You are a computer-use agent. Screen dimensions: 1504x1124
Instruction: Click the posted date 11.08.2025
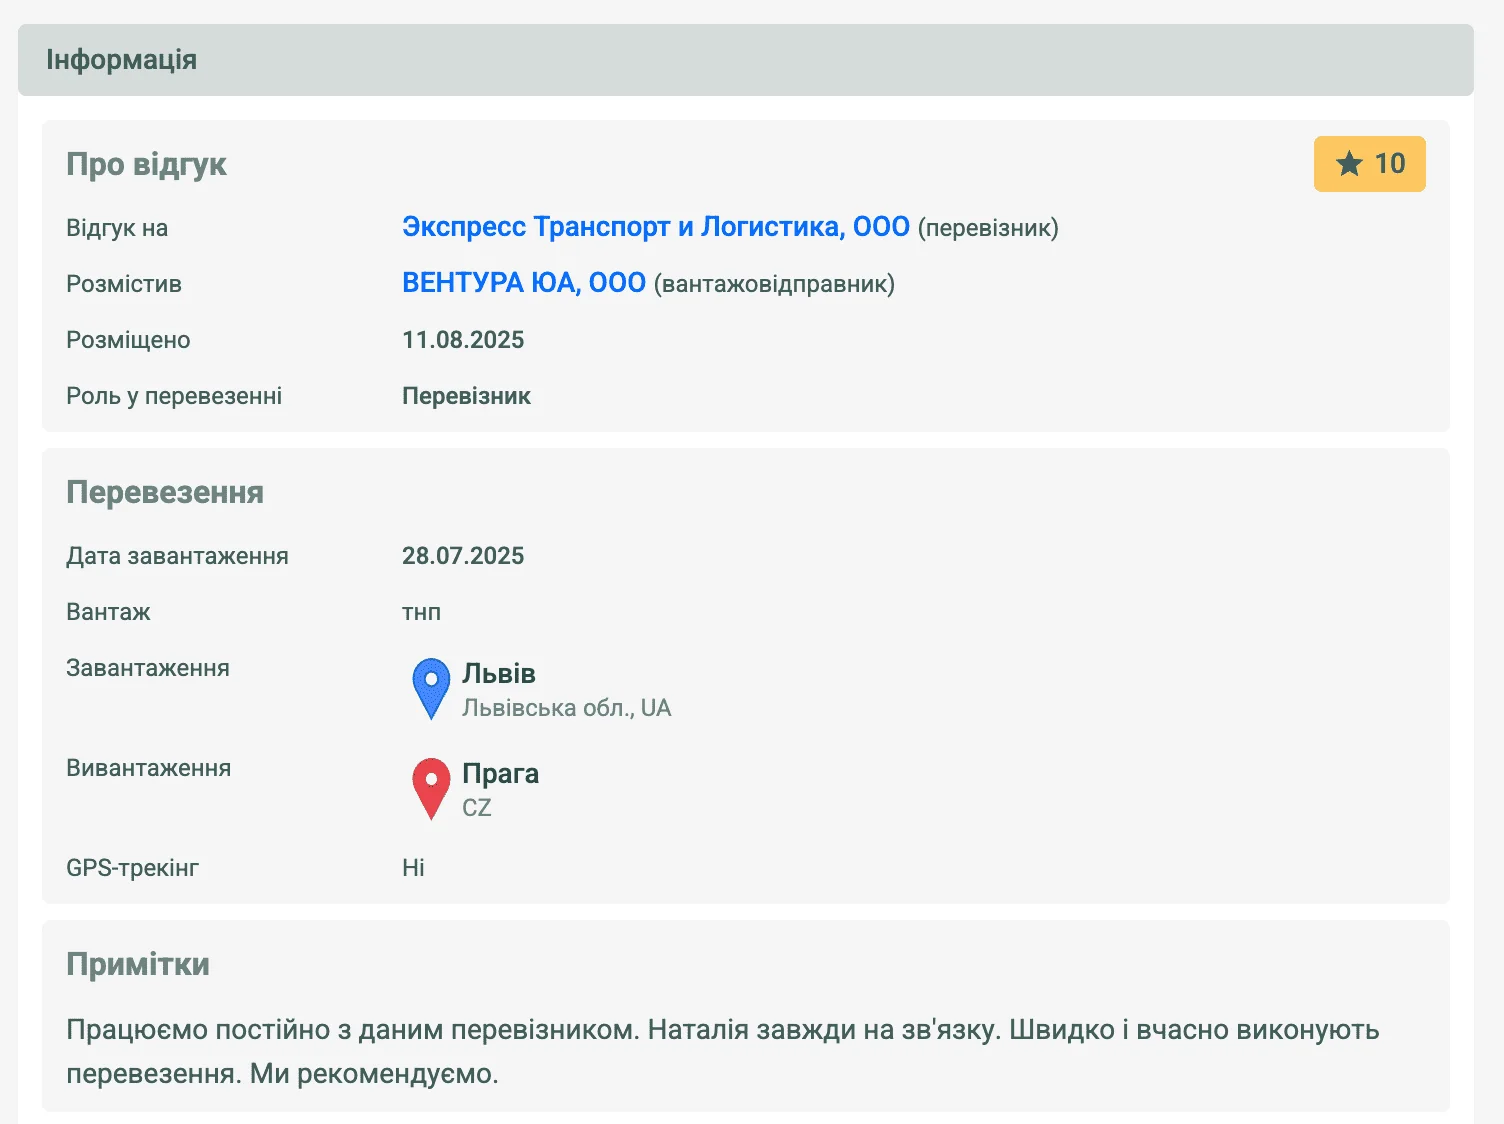tap(463, 340)
